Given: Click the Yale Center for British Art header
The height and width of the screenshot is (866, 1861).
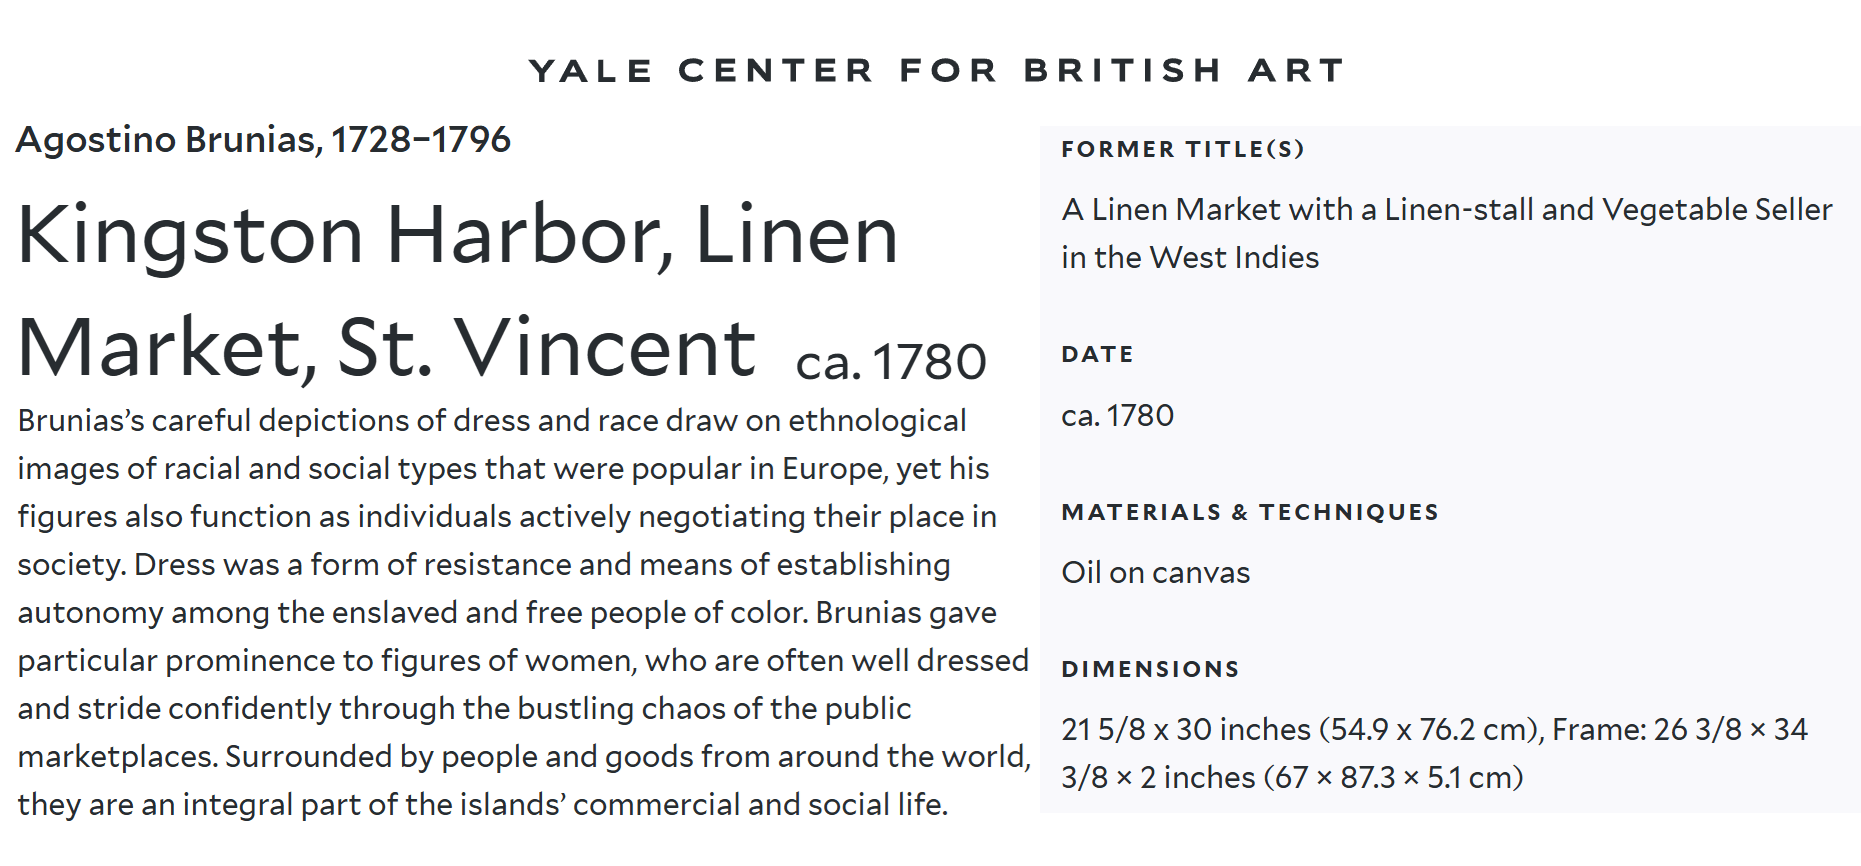Looking at the screenshot, I should [936, 71].
